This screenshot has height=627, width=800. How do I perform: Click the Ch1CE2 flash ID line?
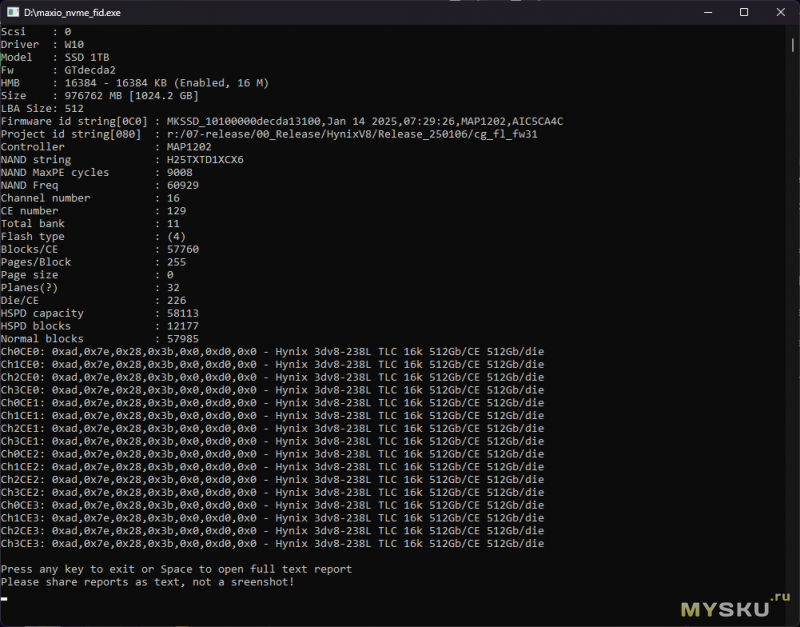point(272,466)
